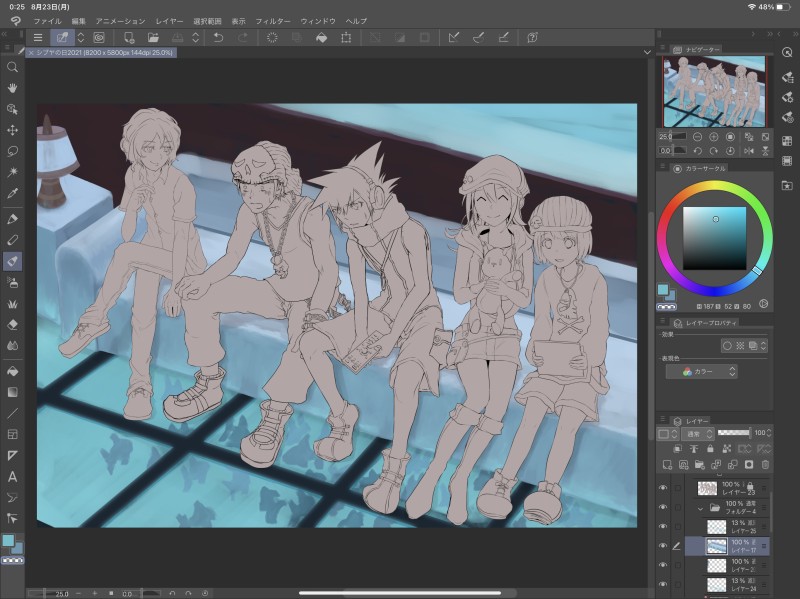800x599 pixels.
Task: Pick the eyedropper tool
Action: pos(13,192)
